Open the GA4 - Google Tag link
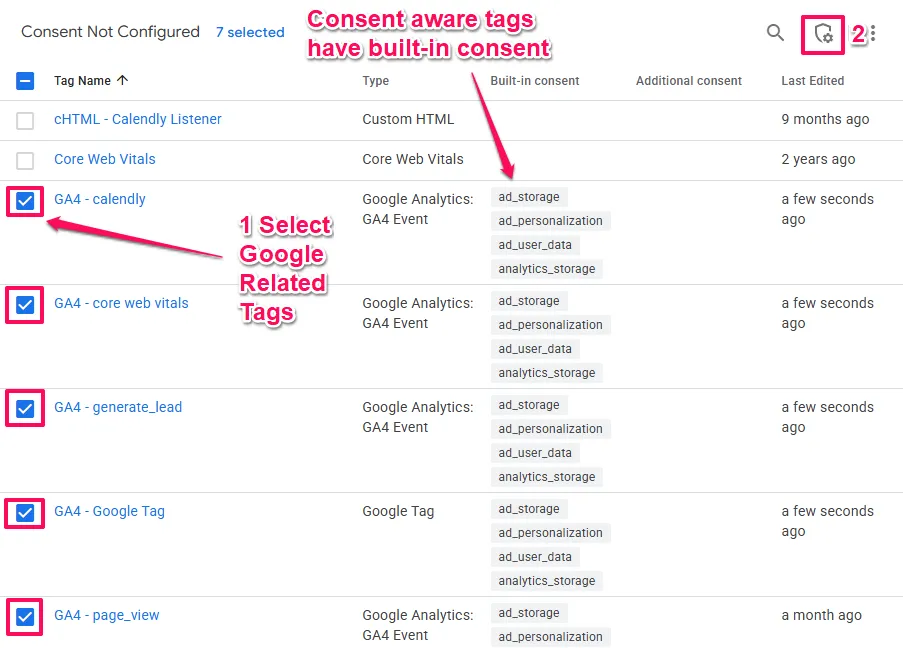This screenshot has width=903, height=648. tap(109, 511)
